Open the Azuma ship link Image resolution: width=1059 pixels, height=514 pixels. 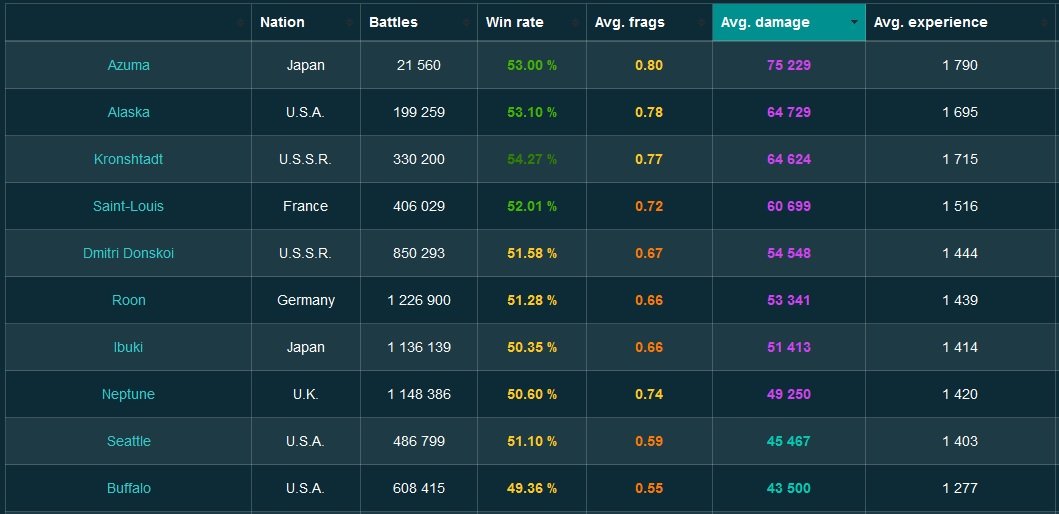tap(128, 65)
